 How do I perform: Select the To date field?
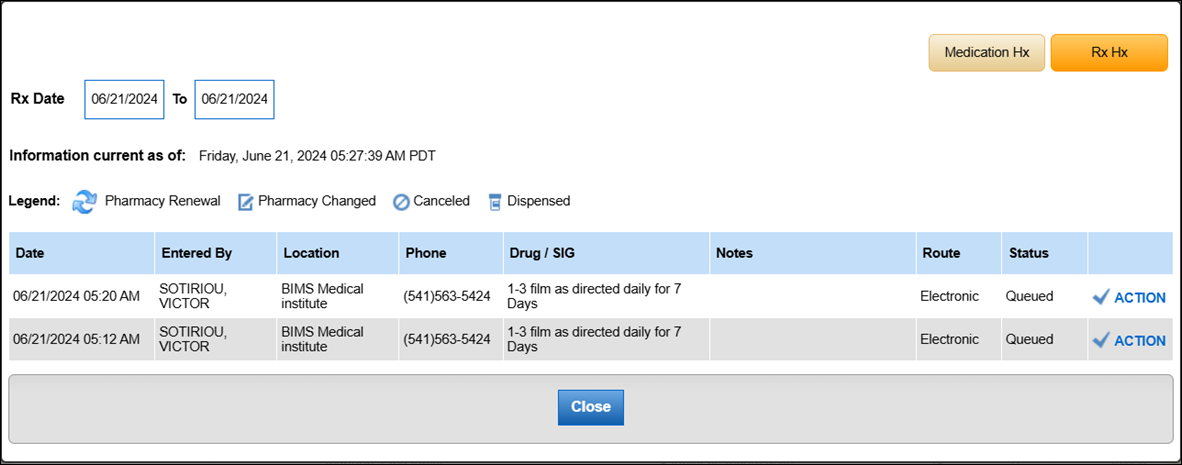click(234, 99)
